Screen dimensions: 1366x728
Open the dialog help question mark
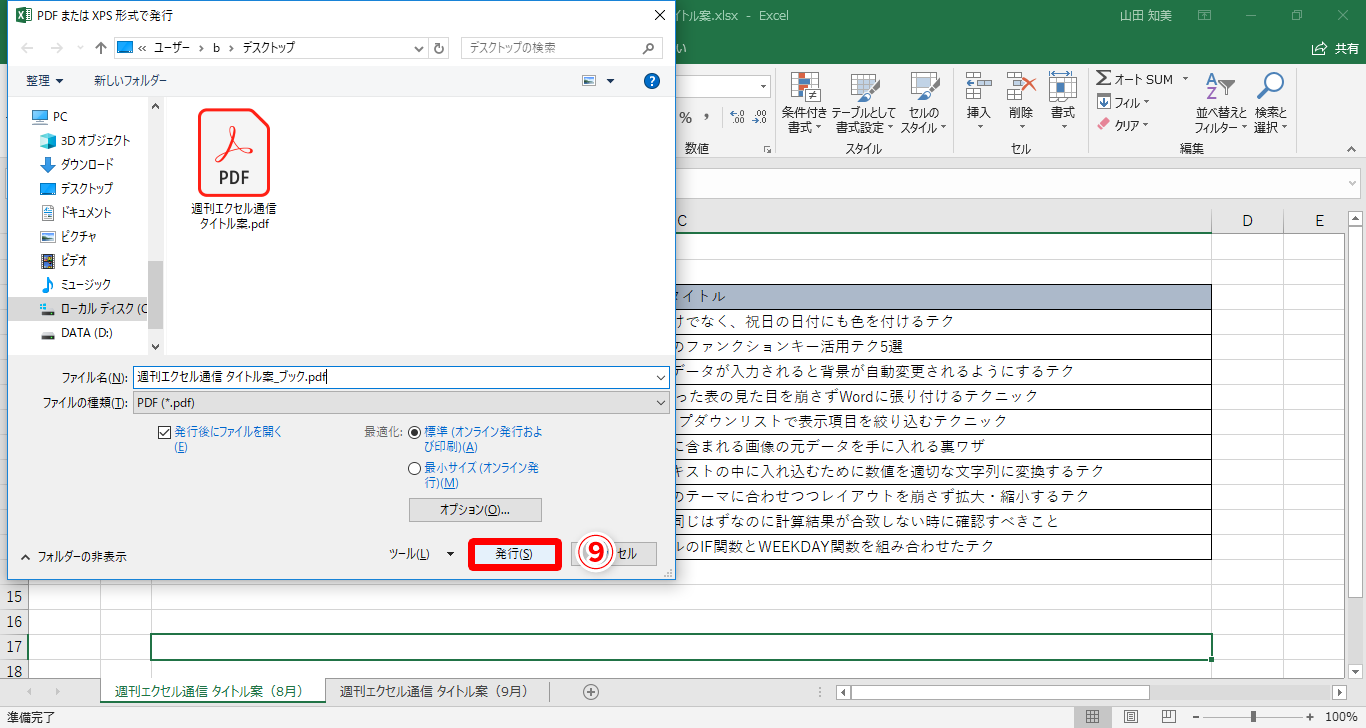coord(652,81)
